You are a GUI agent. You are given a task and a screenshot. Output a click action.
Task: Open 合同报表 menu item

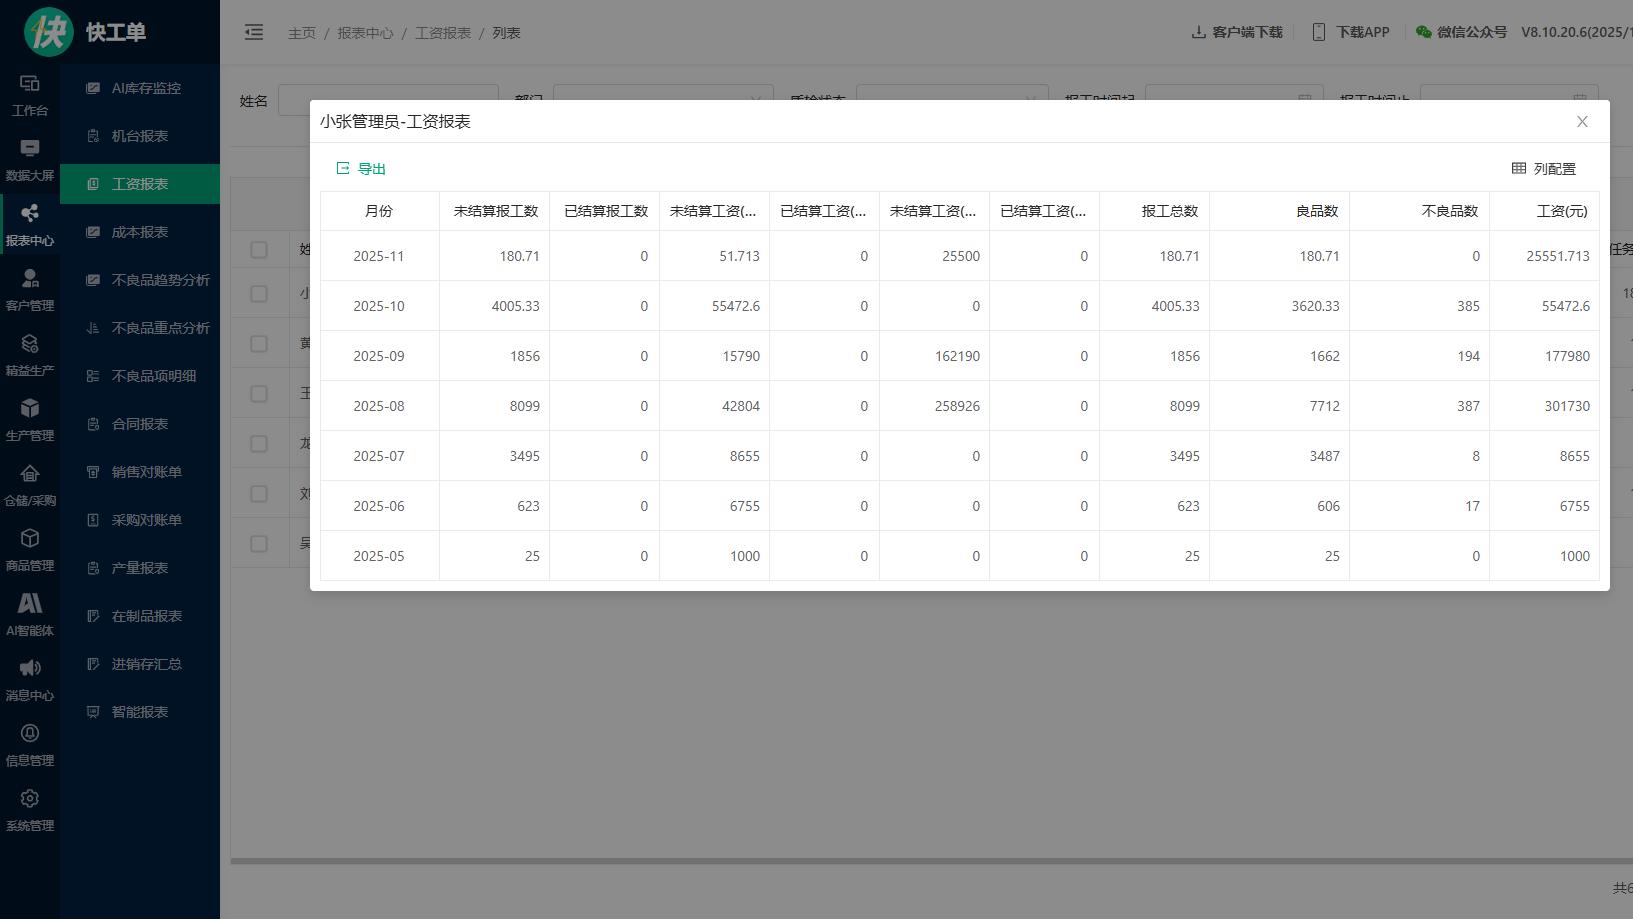(x=140, y=424)
